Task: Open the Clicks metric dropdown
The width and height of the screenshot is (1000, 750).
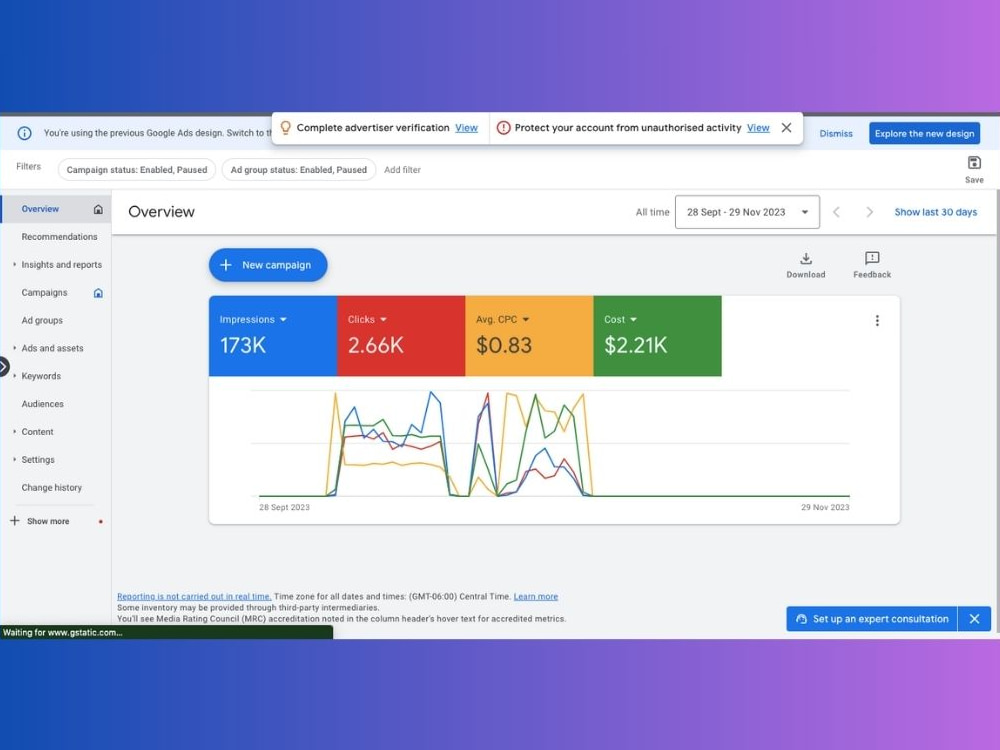Action: coord(384,320)
